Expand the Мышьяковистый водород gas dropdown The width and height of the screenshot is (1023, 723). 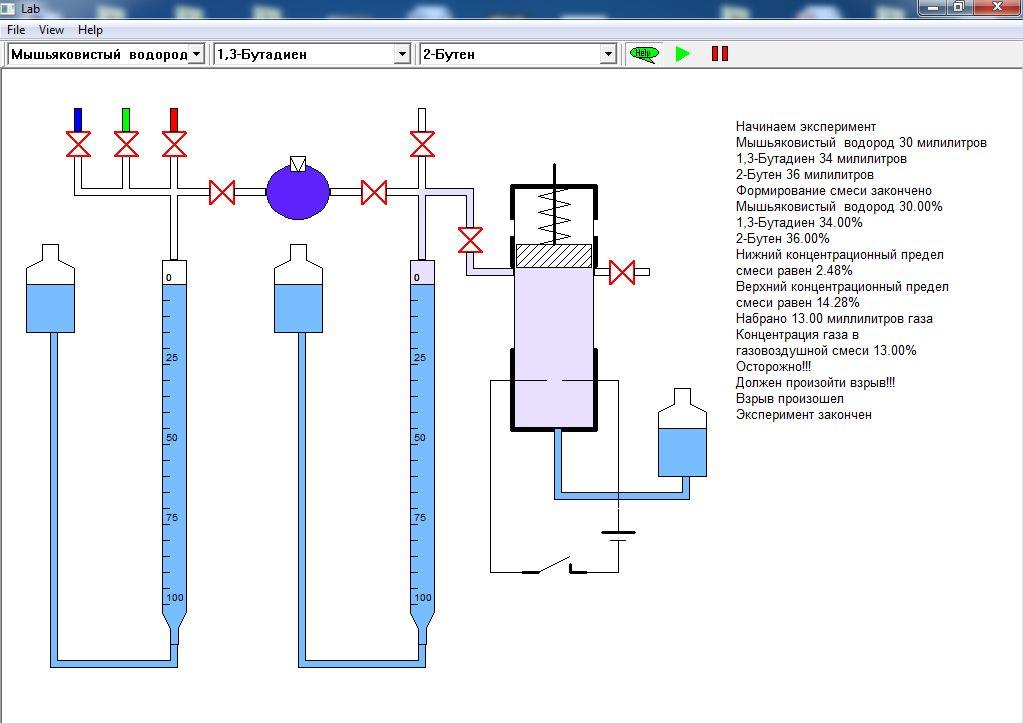click(x=196, y=54)
